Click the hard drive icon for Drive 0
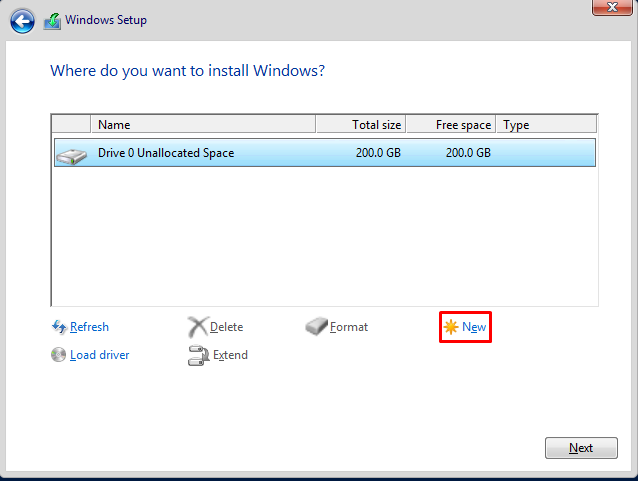Viewport: 638px width, 481px height. pyautogui.click(x=72, y=156)
